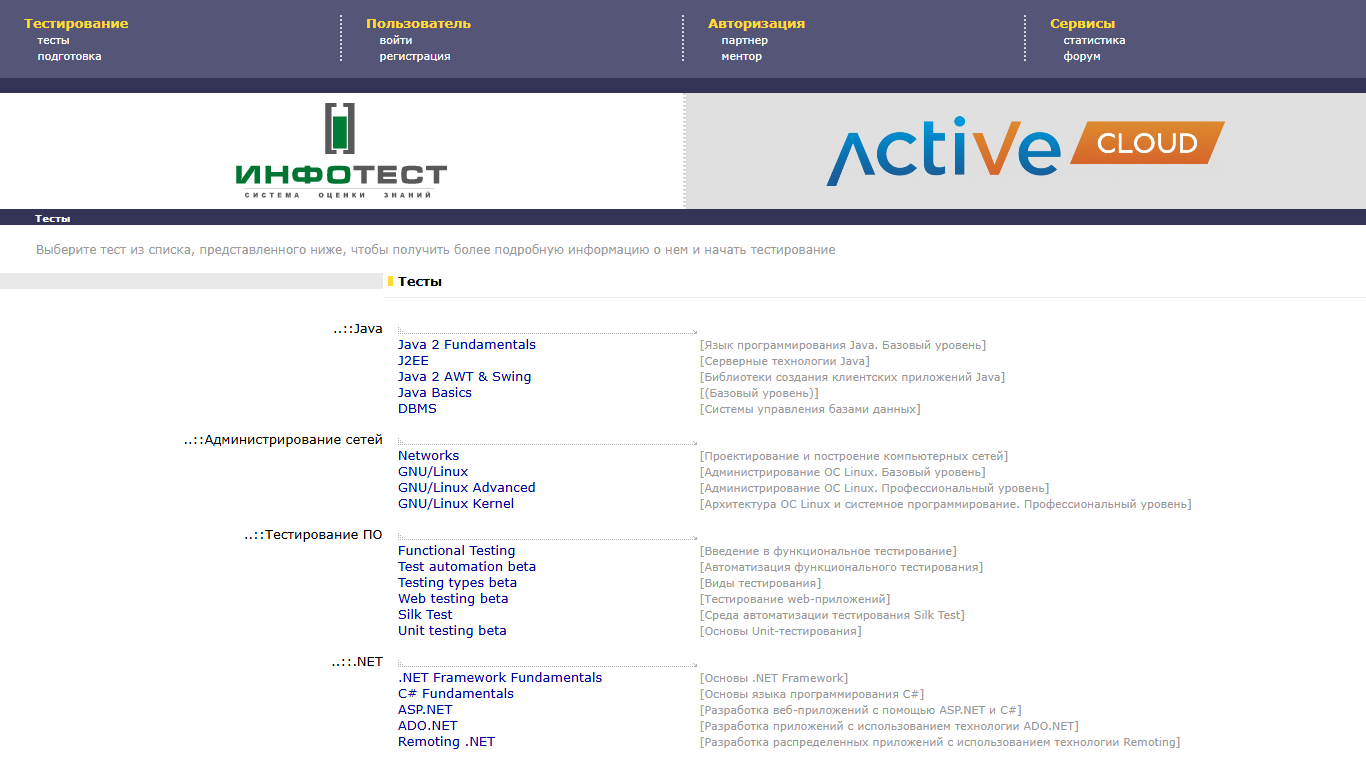1366x768 pixels.
Task: Click the 'Тесты' section heading
Action: tap(420, 282)
